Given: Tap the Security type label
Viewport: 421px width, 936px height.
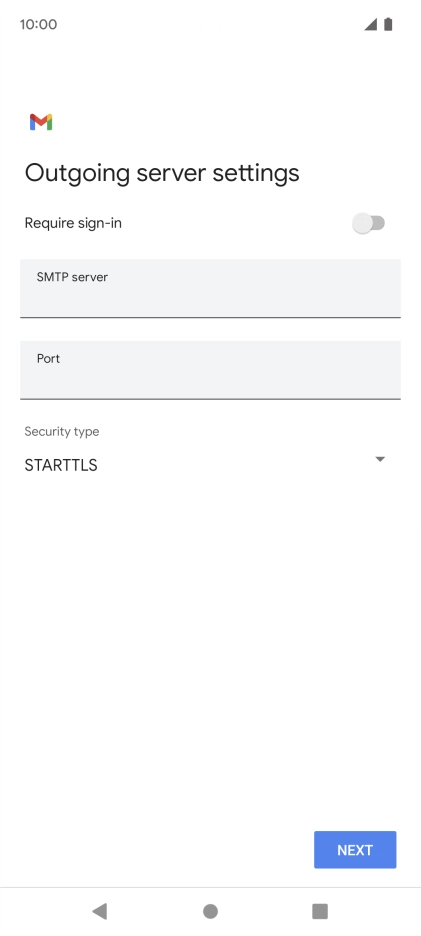Looking at the screenshot, I should (x=62, y=431).
